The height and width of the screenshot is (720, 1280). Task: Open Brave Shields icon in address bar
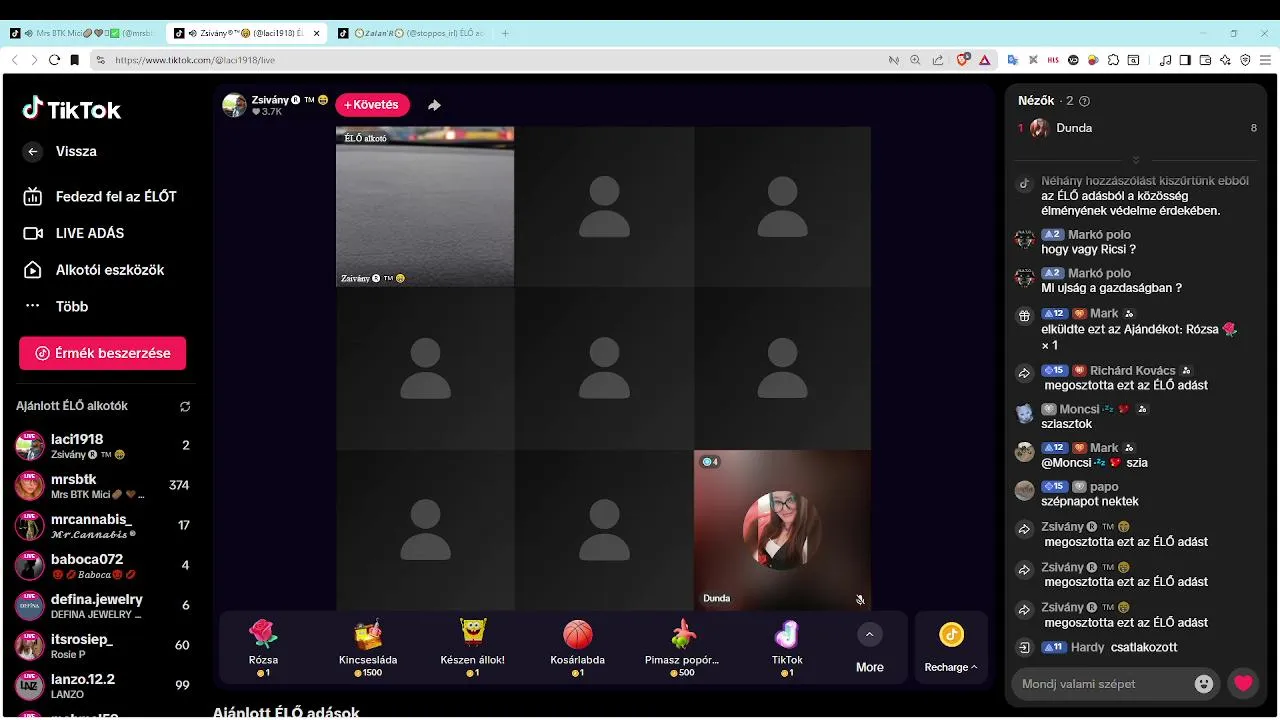(963, 60)
